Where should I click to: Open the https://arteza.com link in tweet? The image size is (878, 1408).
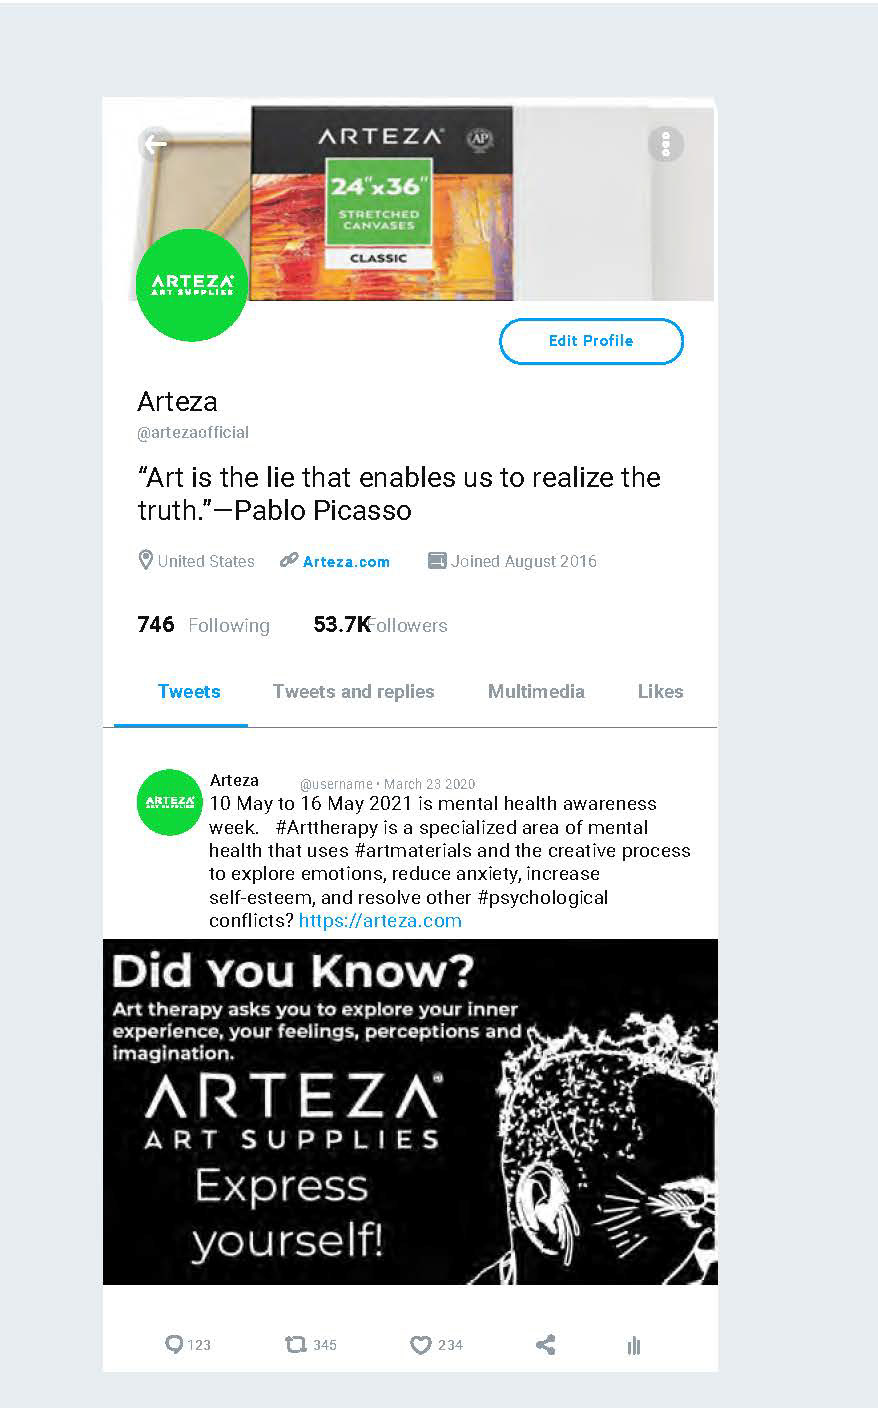(x=380, y=920)
